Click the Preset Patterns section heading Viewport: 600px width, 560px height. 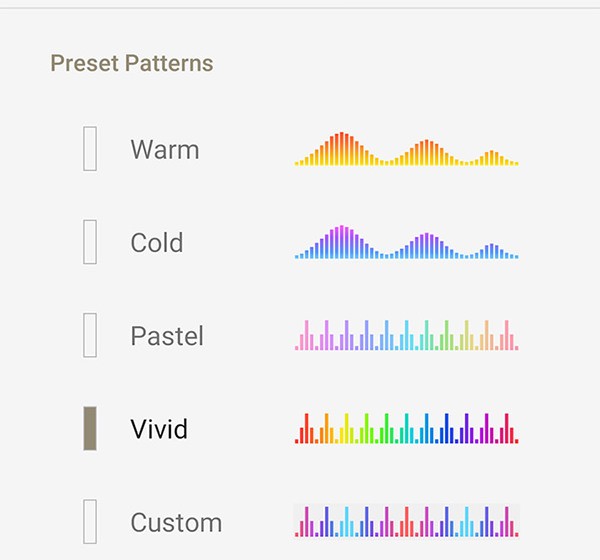(x=132, y=64)
